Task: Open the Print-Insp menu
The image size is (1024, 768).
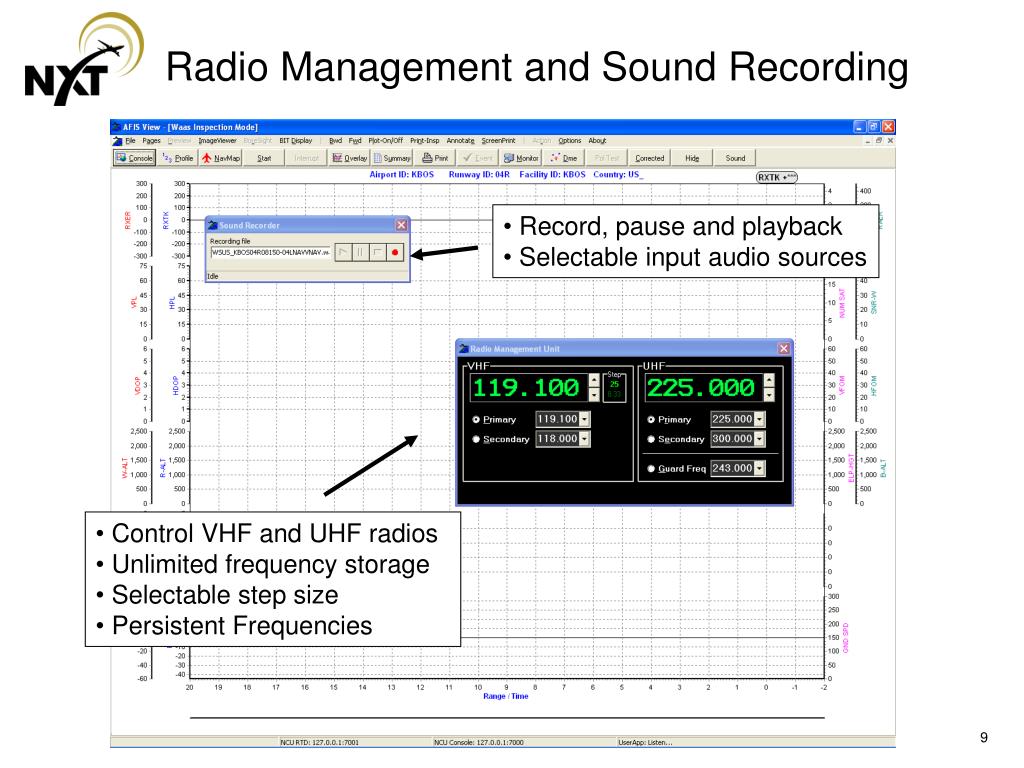Action: [x=424, y=140]
